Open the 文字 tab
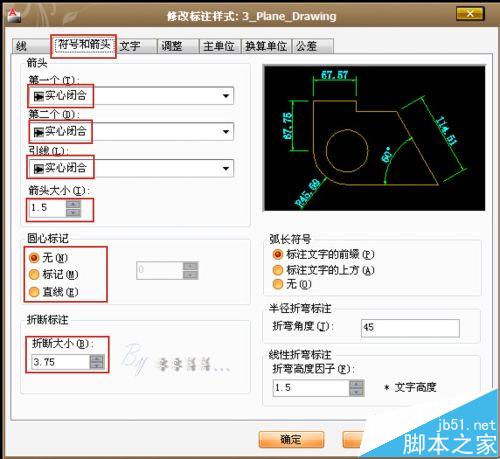500x459 pixels. [136, 46]
